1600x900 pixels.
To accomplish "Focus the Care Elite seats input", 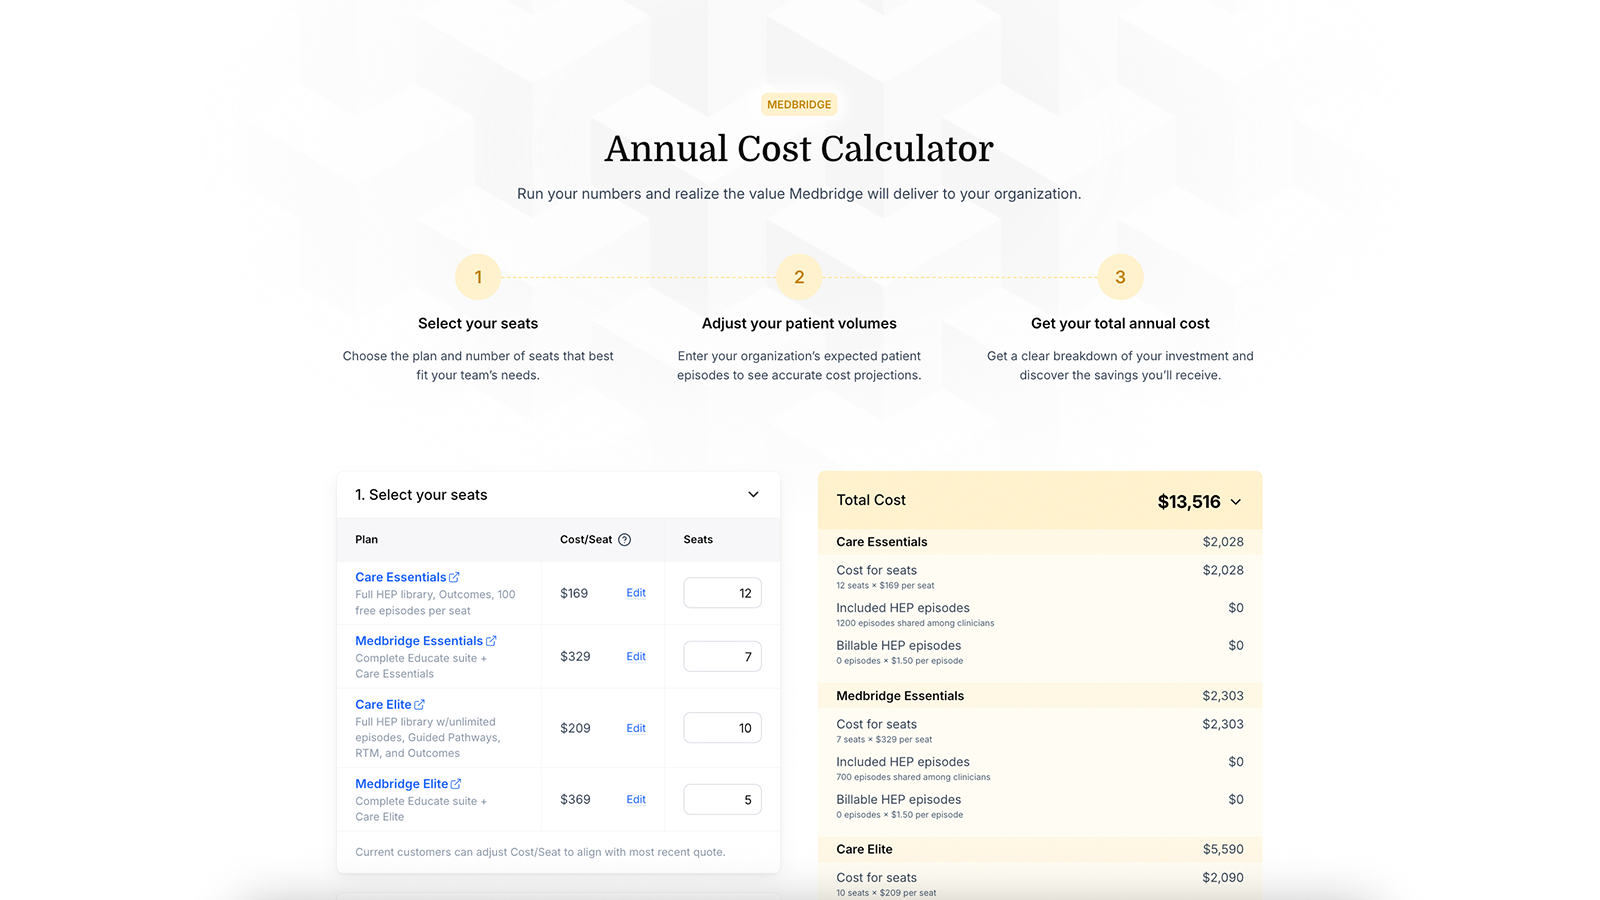I will (722, 728).
